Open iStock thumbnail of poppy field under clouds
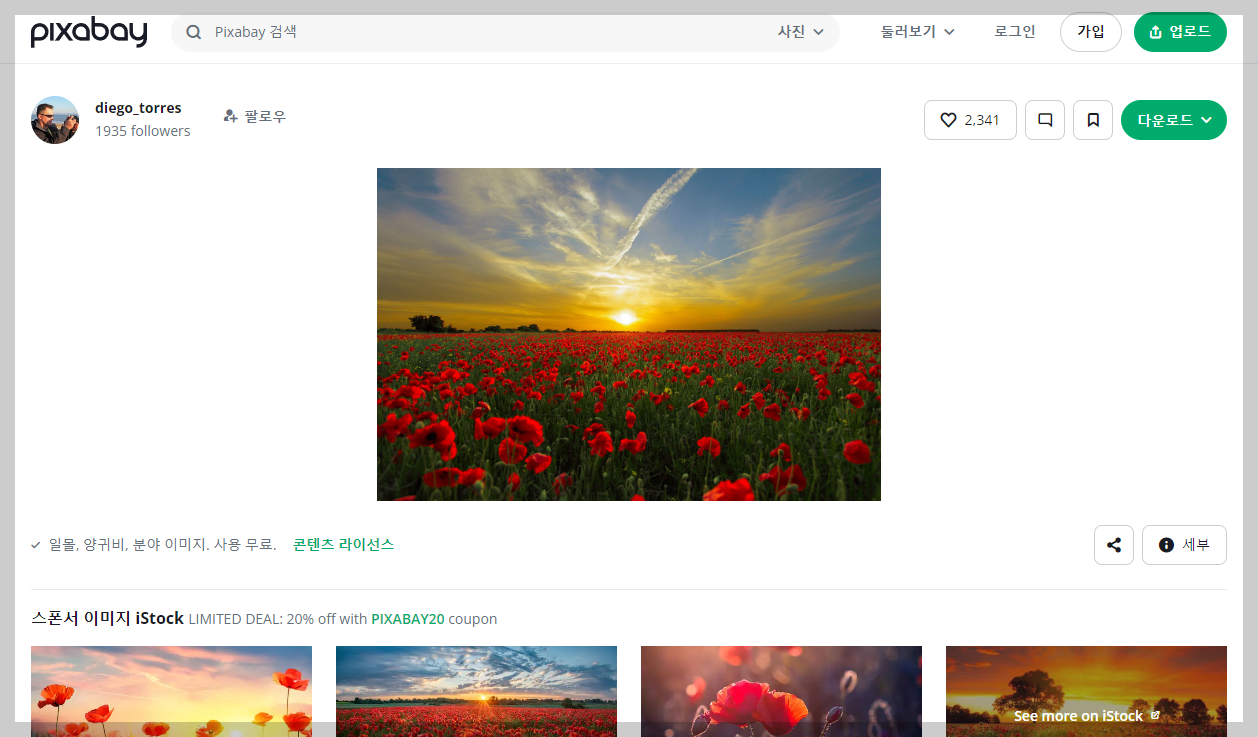This screenshot has width=1258, height=737. click(x=476, y=691)
